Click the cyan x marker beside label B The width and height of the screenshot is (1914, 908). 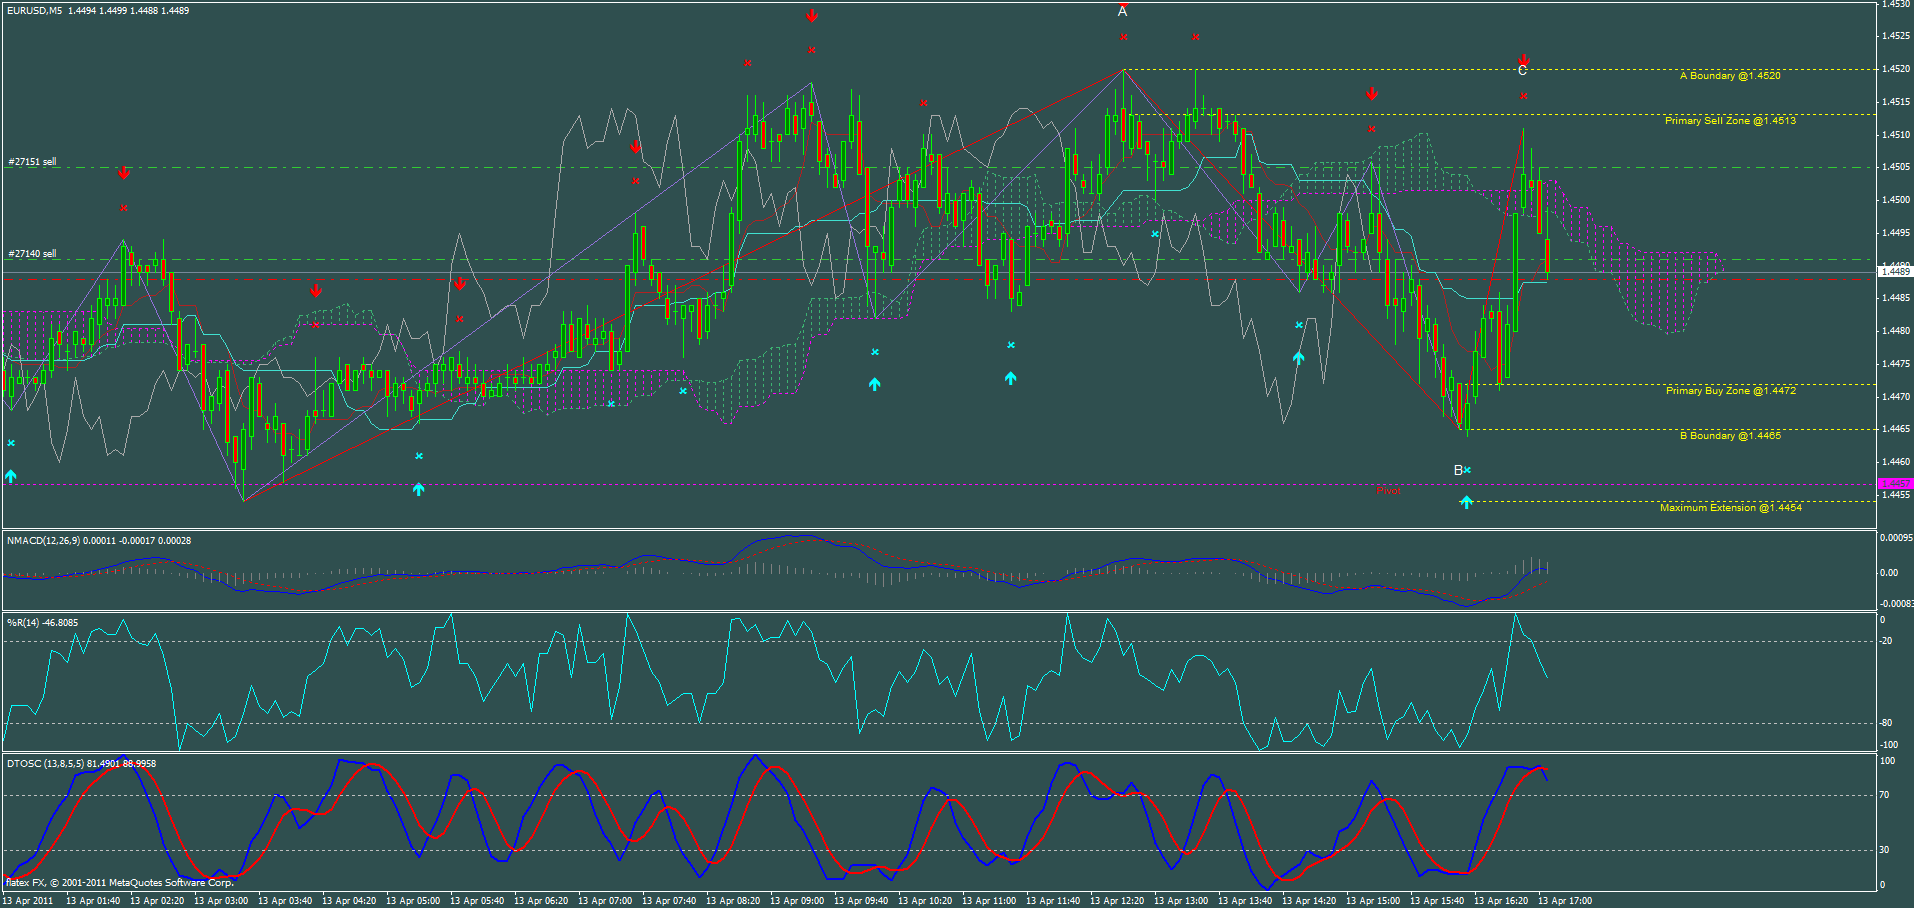[1466, 469]
